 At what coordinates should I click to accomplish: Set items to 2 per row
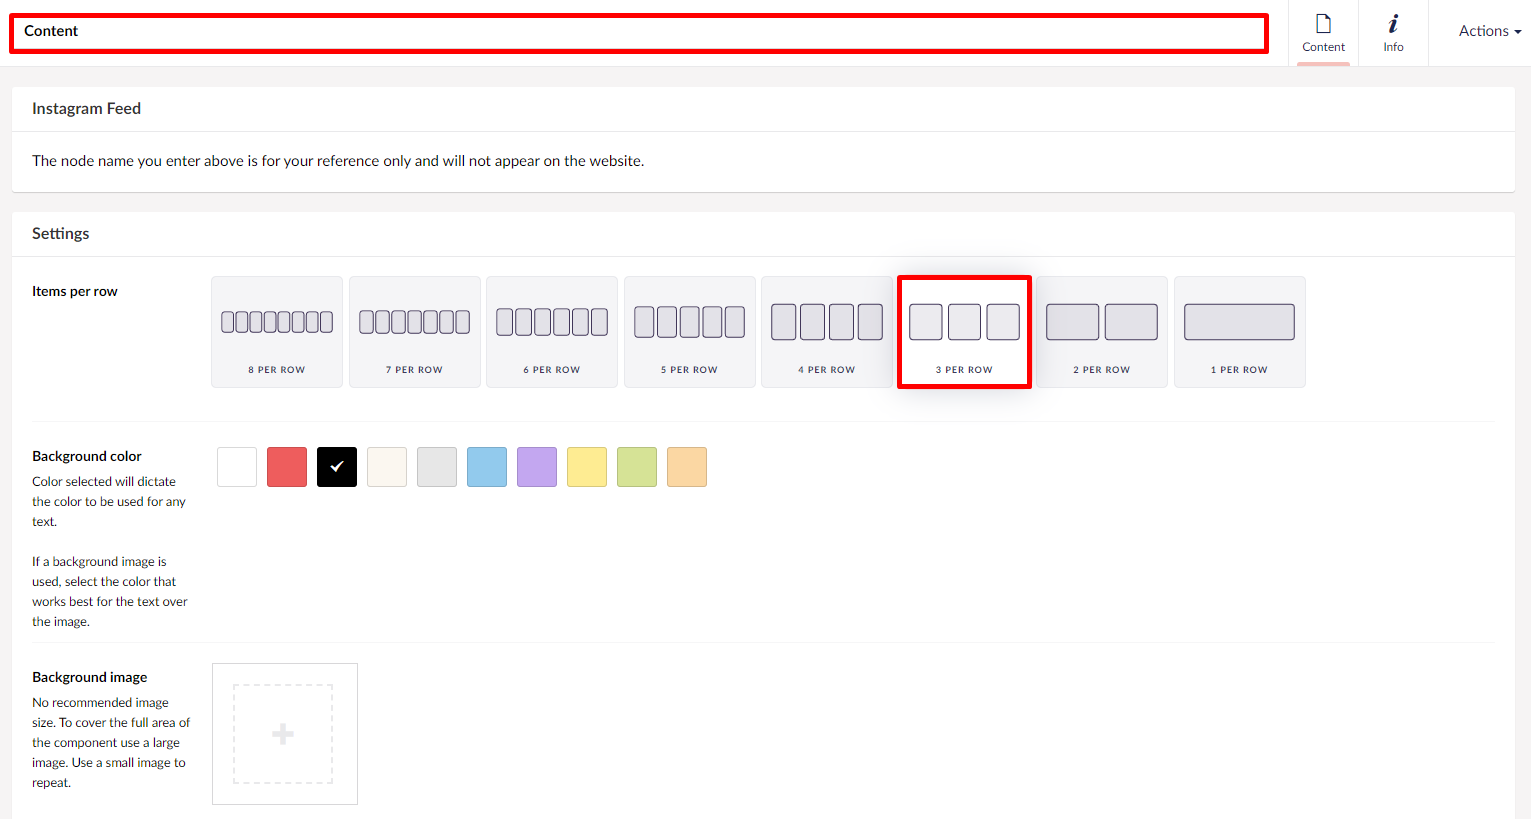point(1102,332)
